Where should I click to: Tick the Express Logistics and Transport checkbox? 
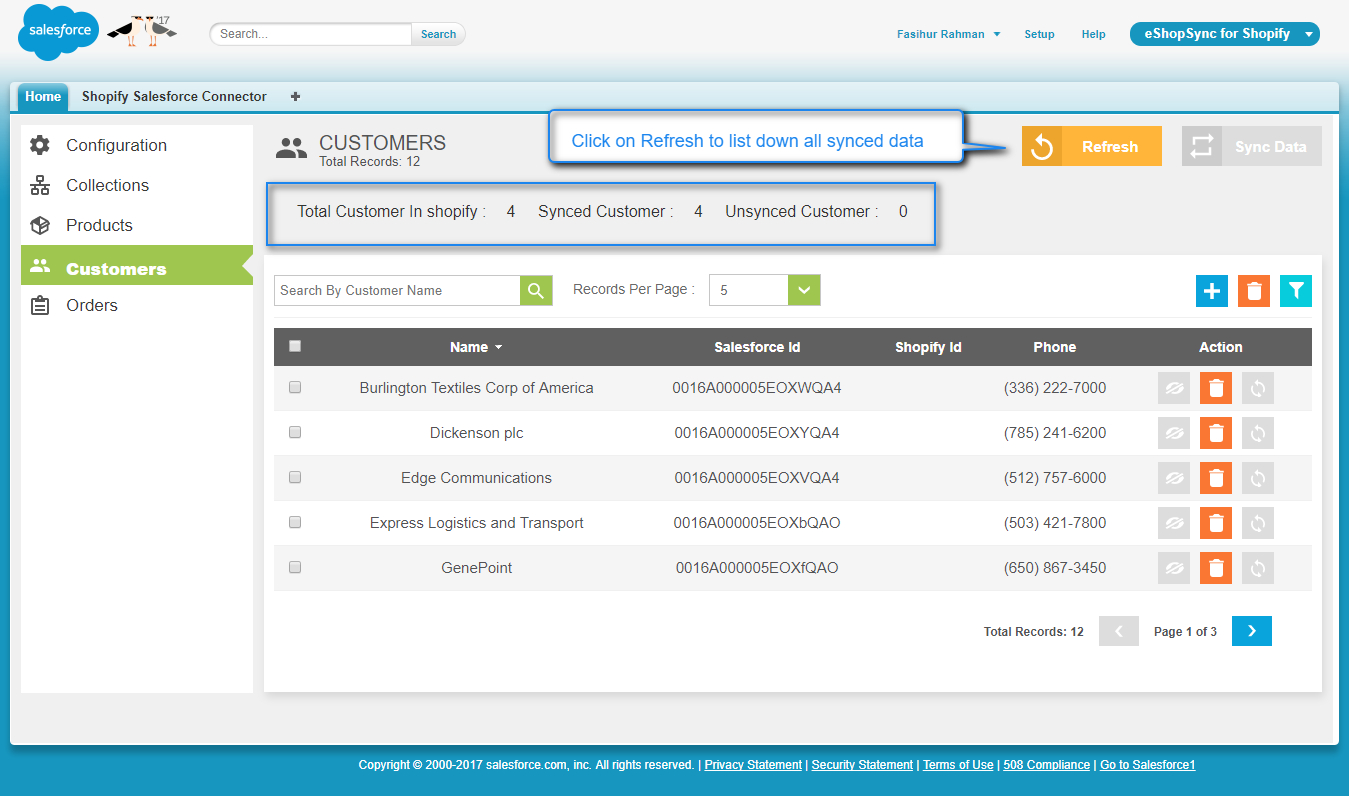(x=295, y=522)
